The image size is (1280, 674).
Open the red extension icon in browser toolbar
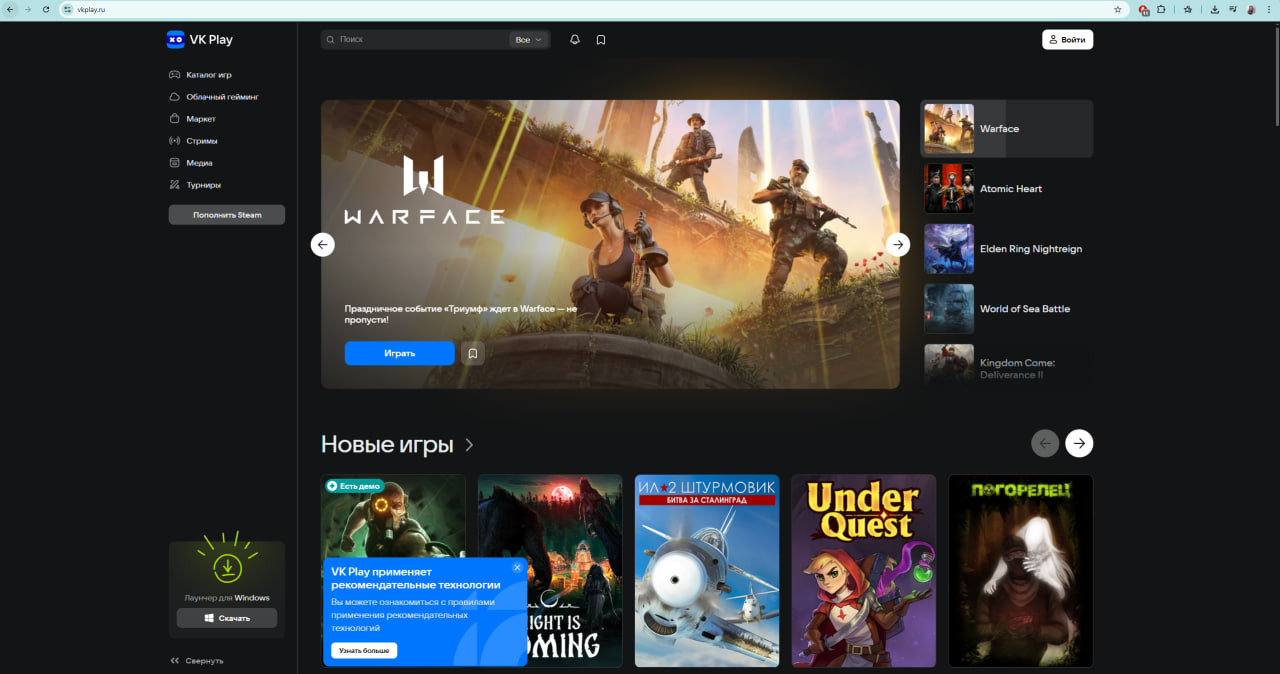tap(1144, 9)
